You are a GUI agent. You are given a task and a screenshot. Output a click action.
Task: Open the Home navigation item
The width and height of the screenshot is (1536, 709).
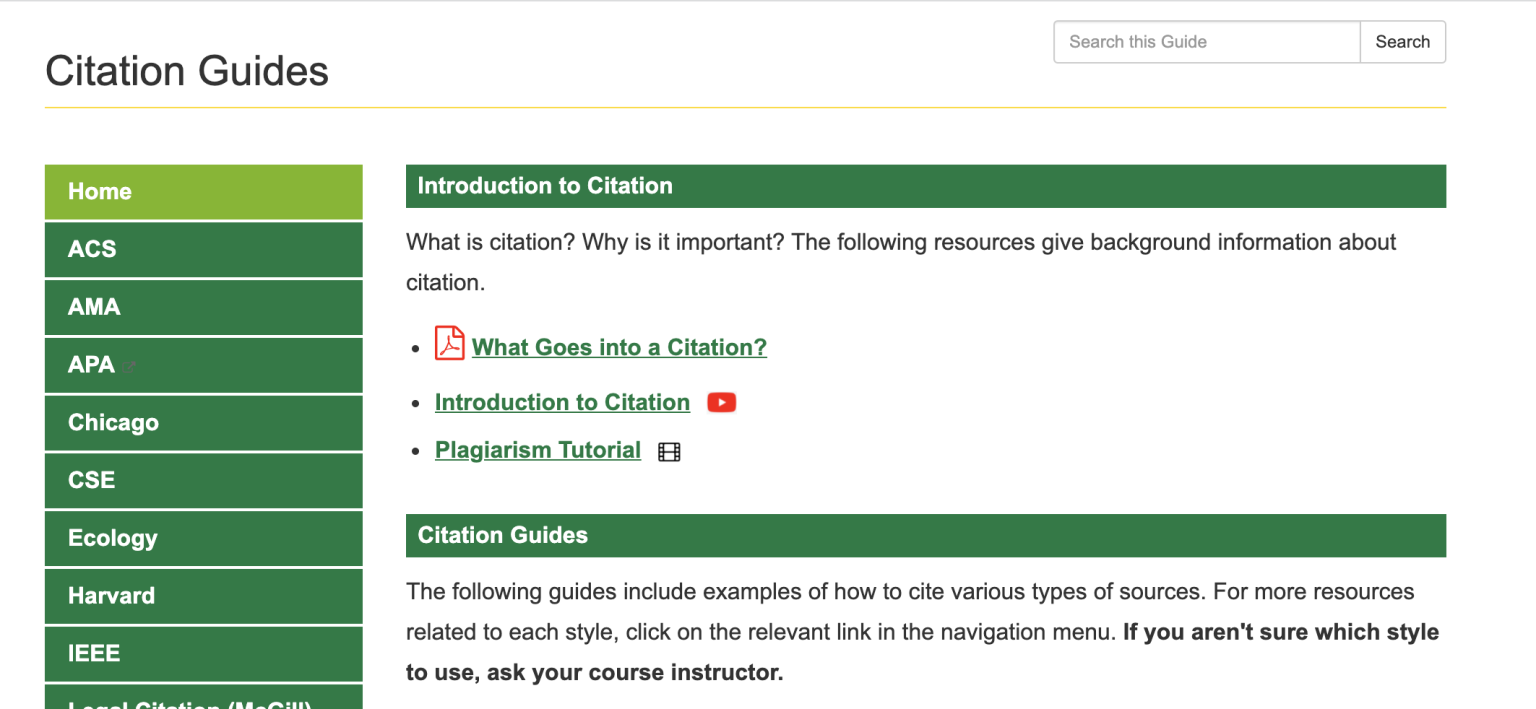tap(204, 192)
